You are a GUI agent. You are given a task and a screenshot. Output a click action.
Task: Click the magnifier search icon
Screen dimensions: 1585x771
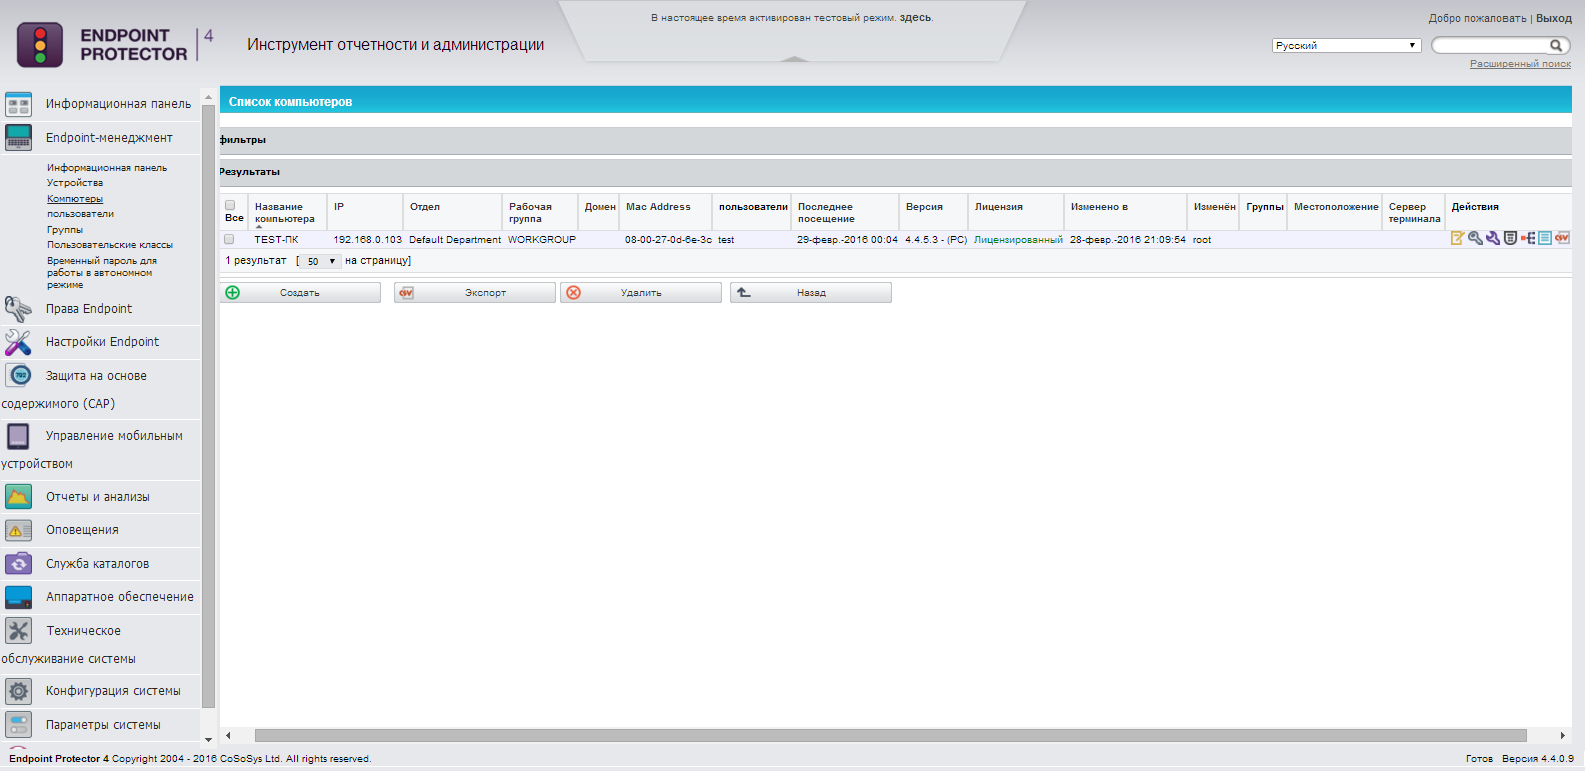pyautogui.click(x=1556, y=45)
